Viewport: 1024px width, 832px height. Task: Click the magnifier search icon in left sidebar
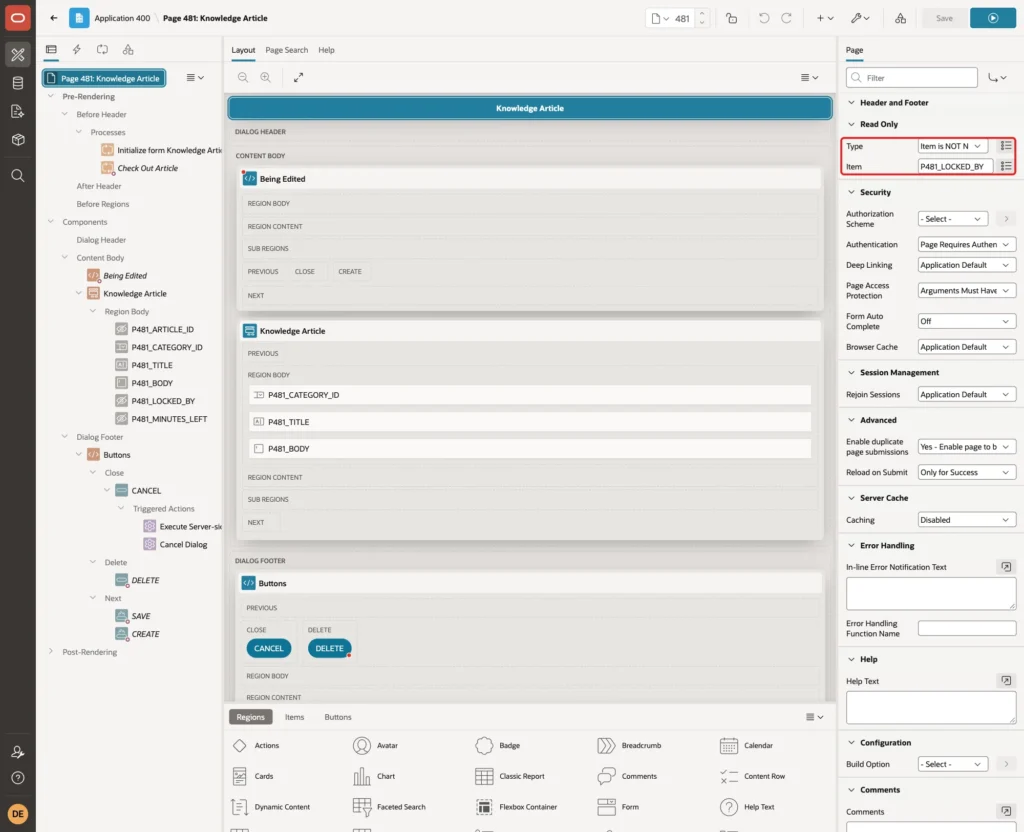point(18,176)
